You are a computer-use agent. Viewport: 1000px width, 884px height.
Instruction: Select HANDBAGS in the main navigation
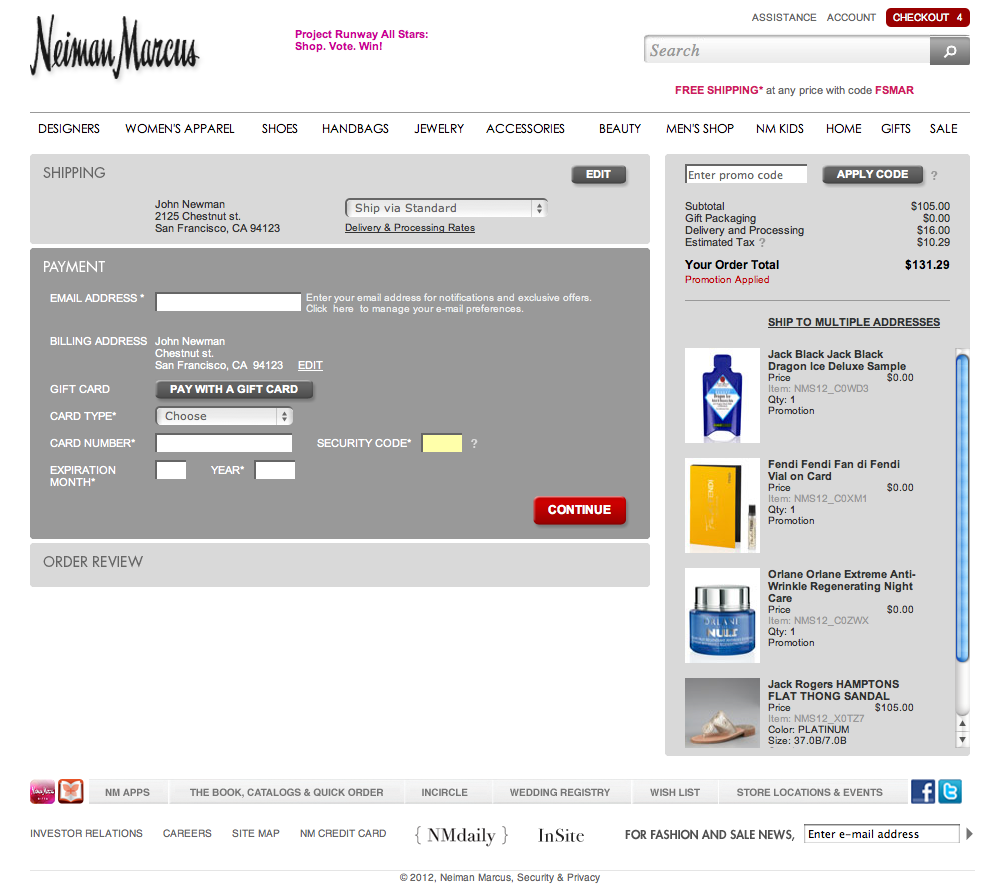[x=355, y=128]
